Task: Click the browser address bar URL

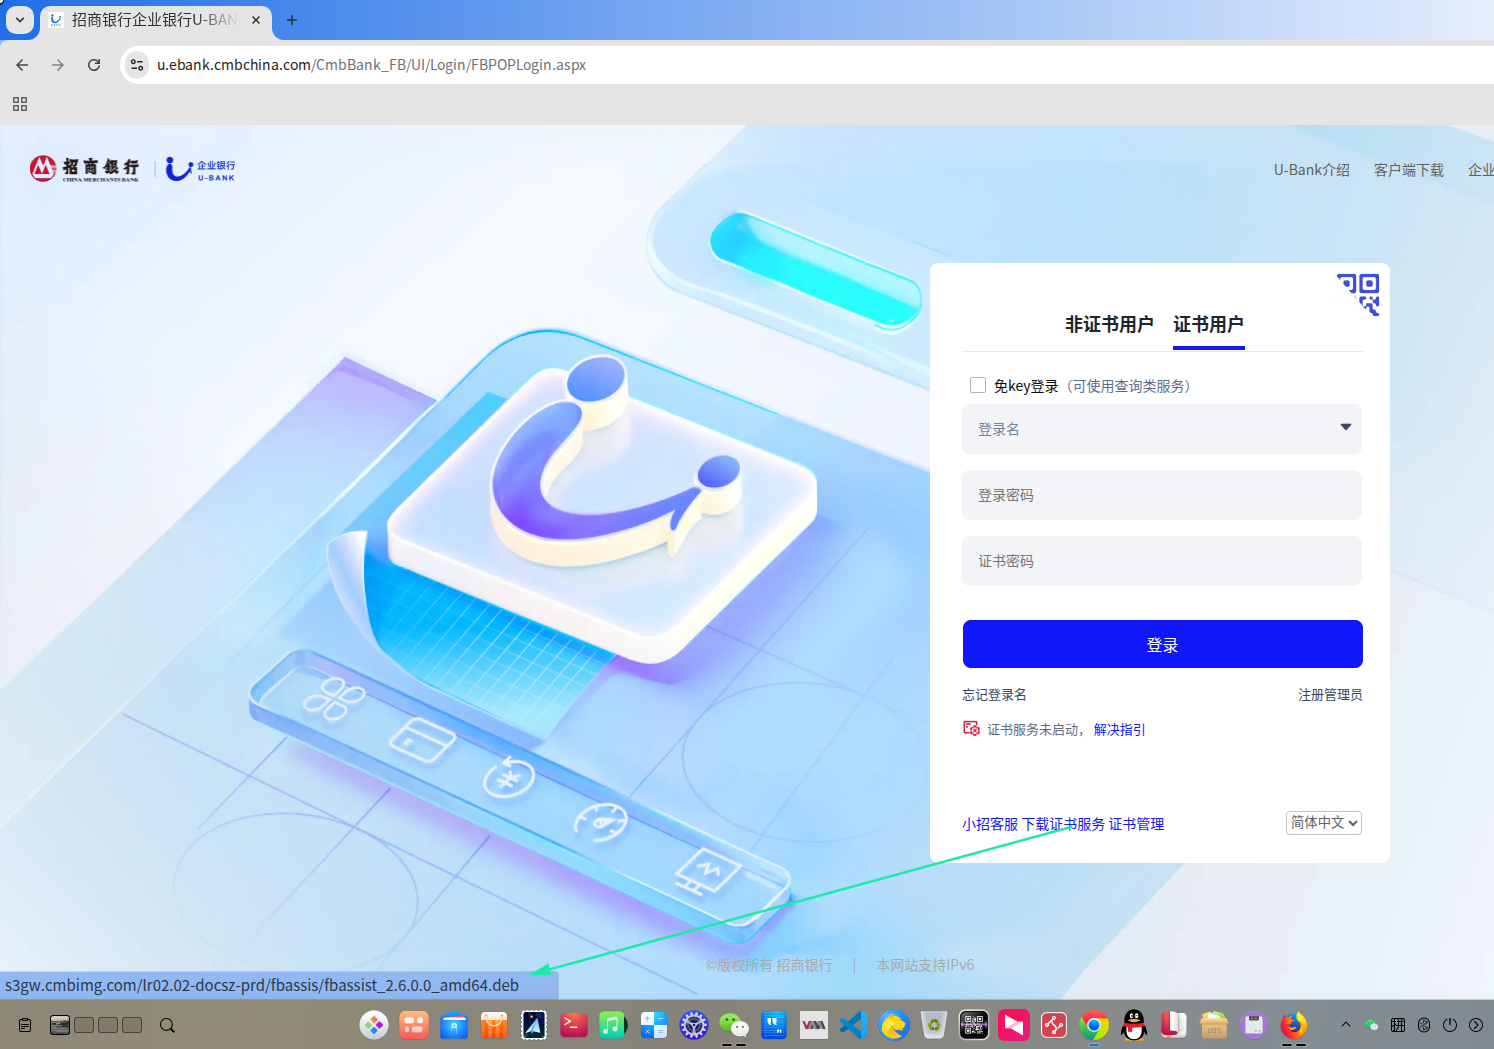Action: (371, 65)
